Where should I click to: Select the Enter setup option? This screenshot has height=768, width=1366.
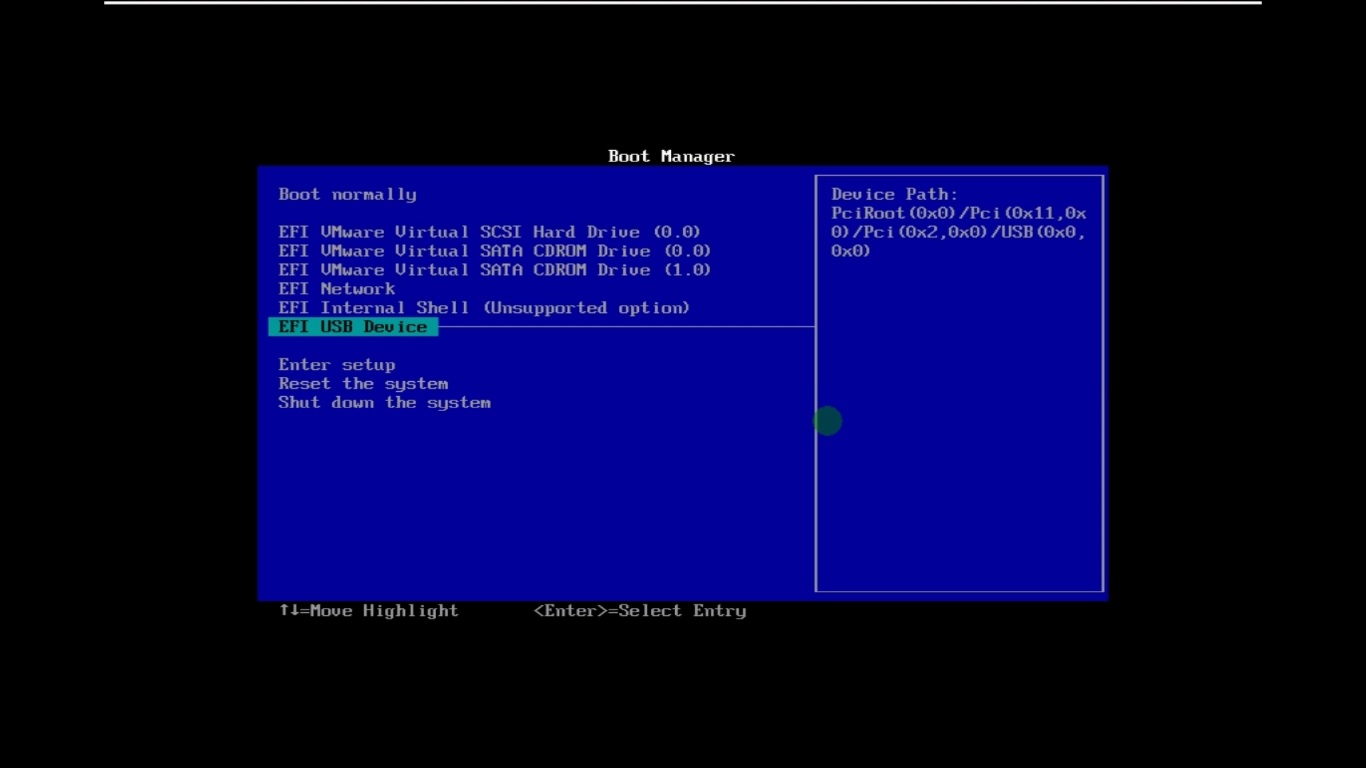(337, 365)
